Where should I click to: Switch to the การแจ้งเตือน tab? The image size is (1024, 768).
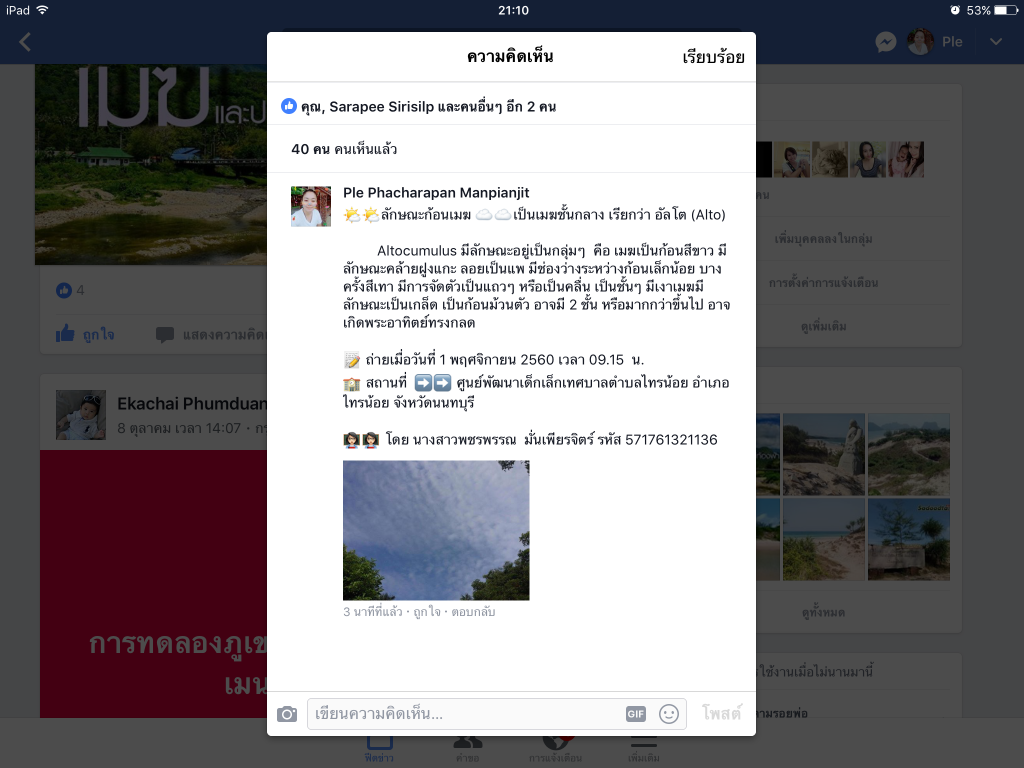[x=555, y=748]
